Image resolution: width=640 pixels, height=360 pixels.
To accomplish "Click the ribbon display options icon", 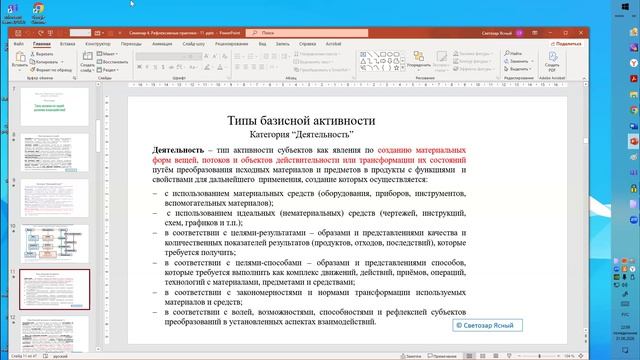I will [x=535, y=33].
